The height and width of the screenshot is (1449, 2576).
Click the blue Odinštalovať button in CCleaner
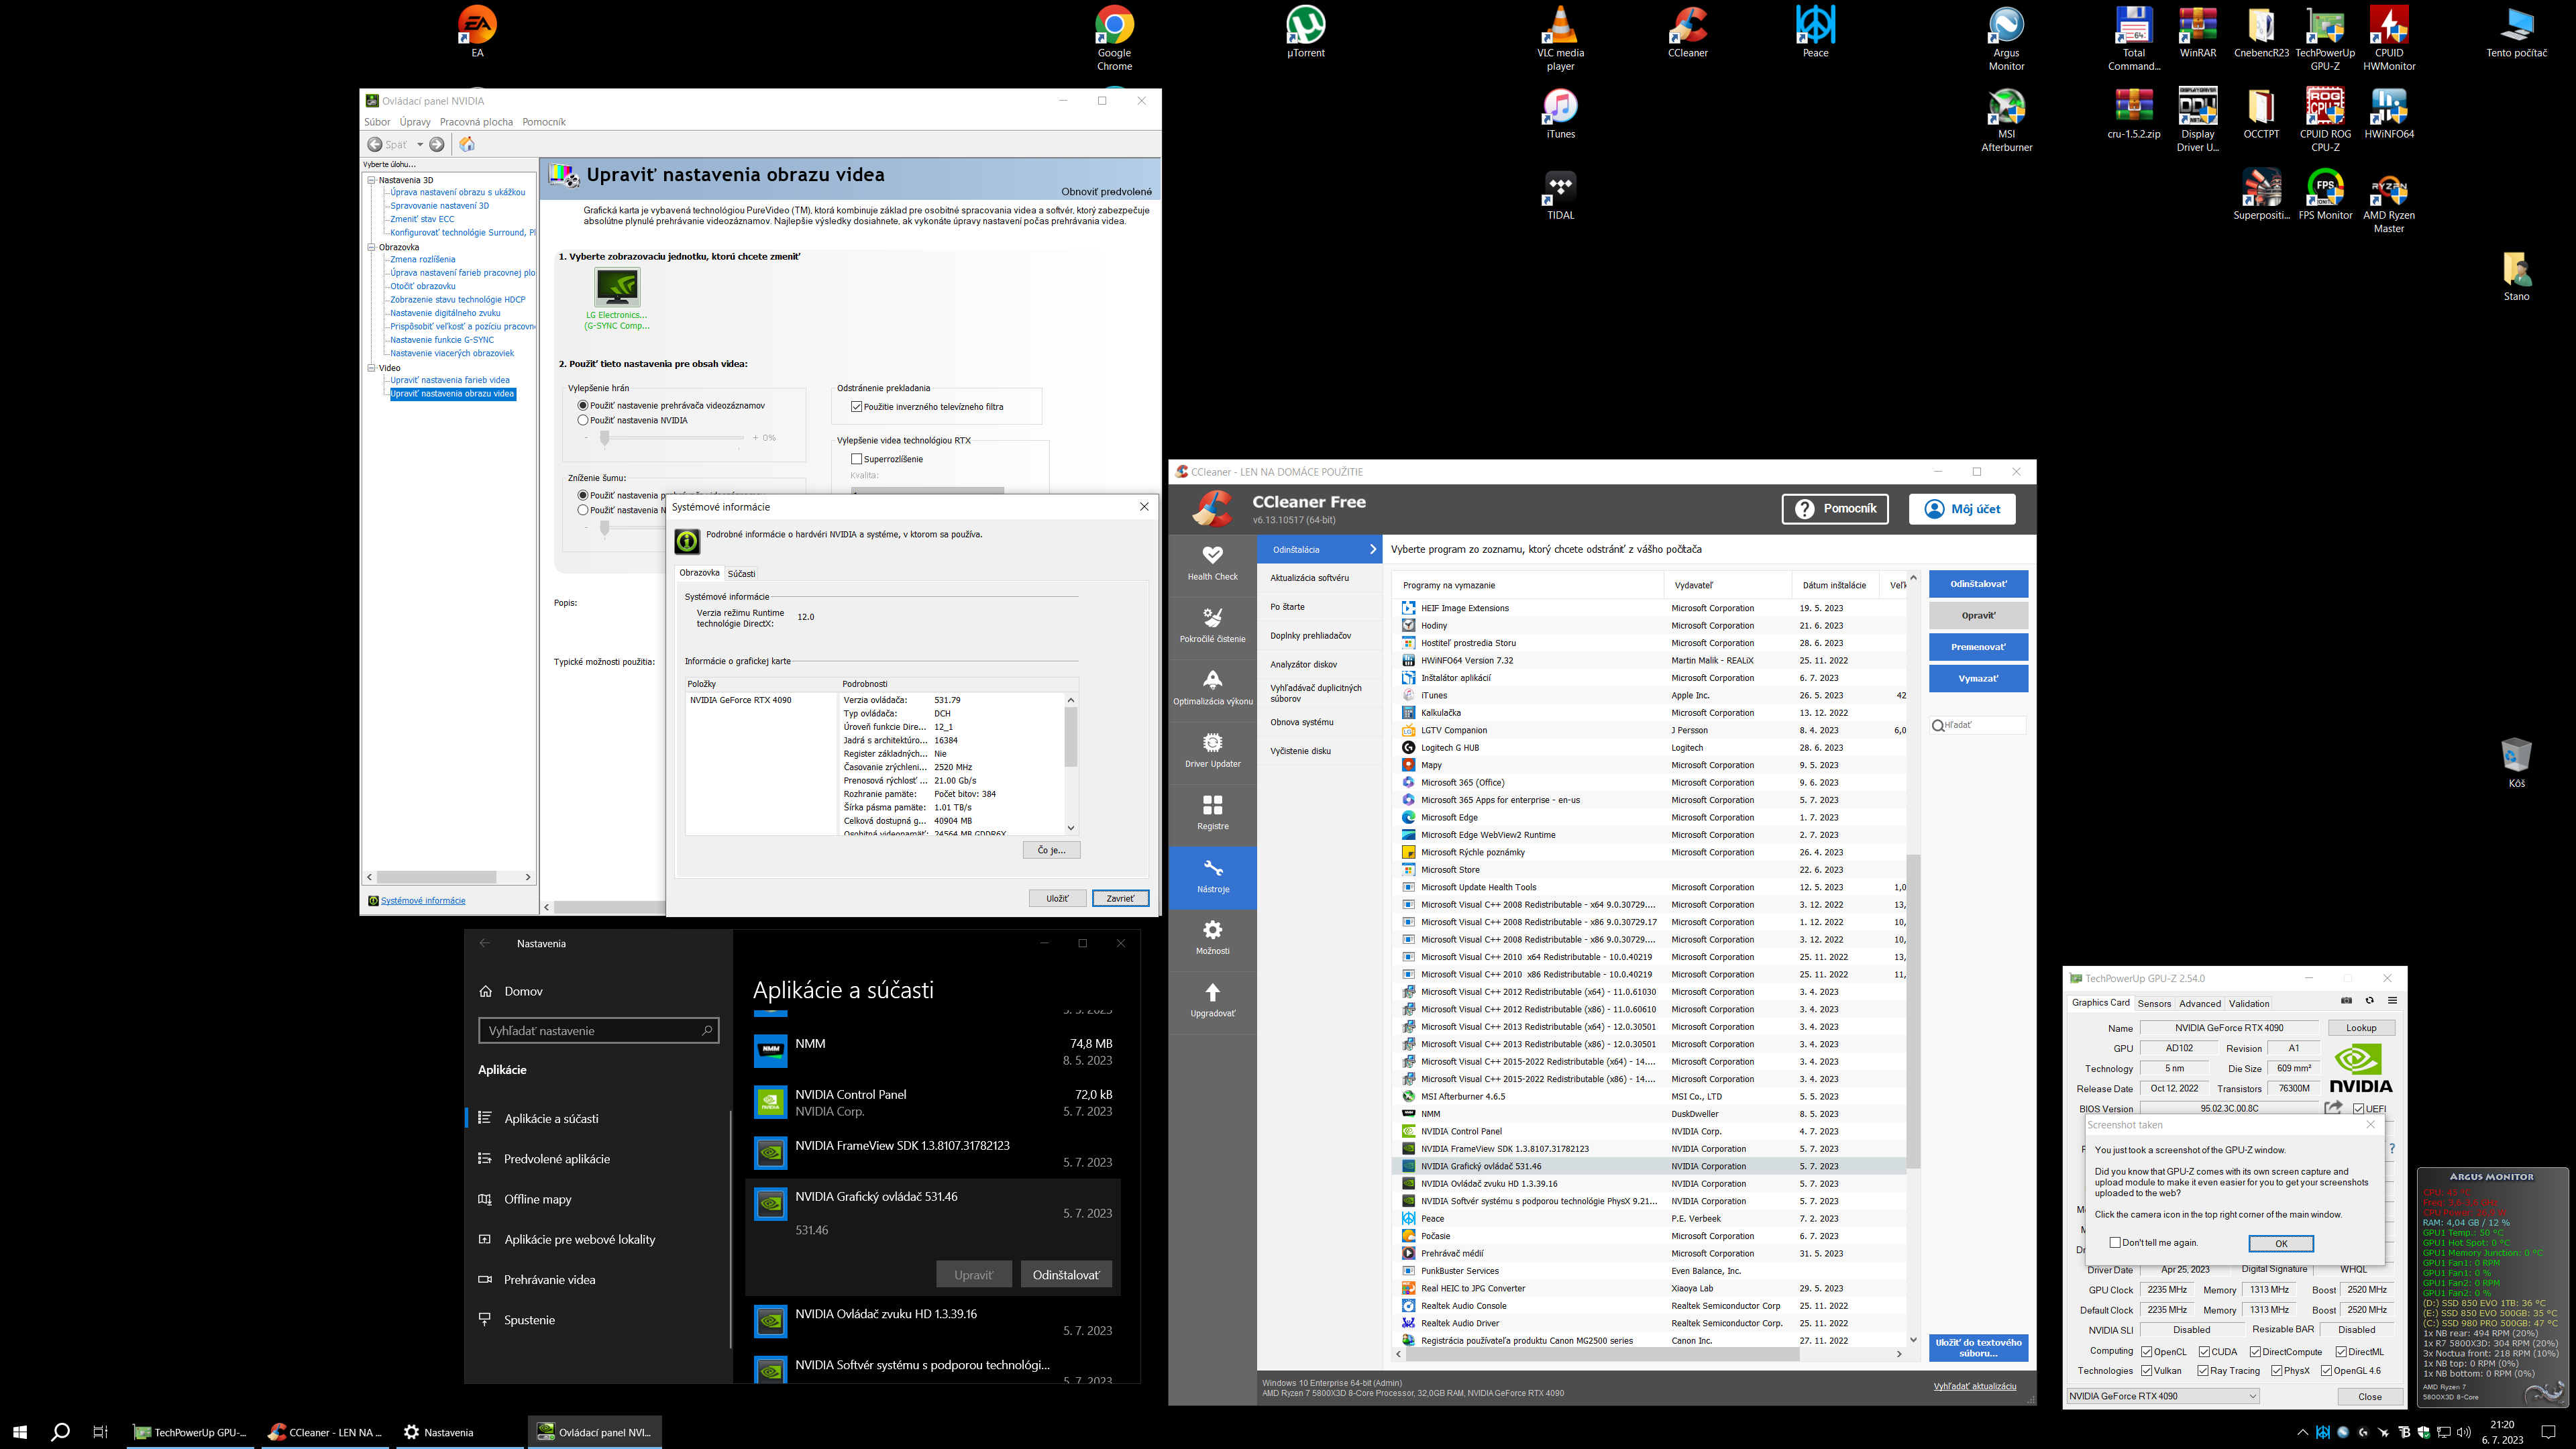click(1978, 584)
